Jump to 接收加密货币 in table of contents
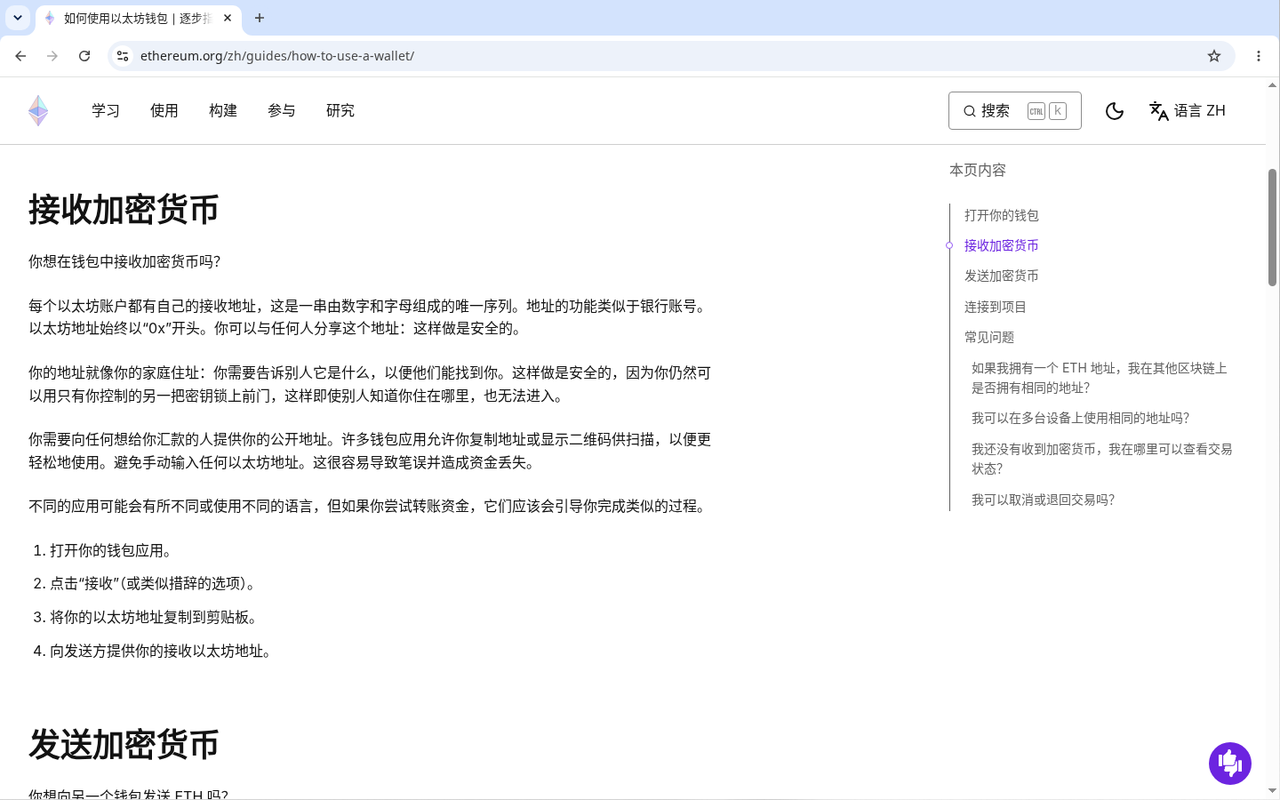The width and height of the screenshot is (1280, 800). point(1001,246)
